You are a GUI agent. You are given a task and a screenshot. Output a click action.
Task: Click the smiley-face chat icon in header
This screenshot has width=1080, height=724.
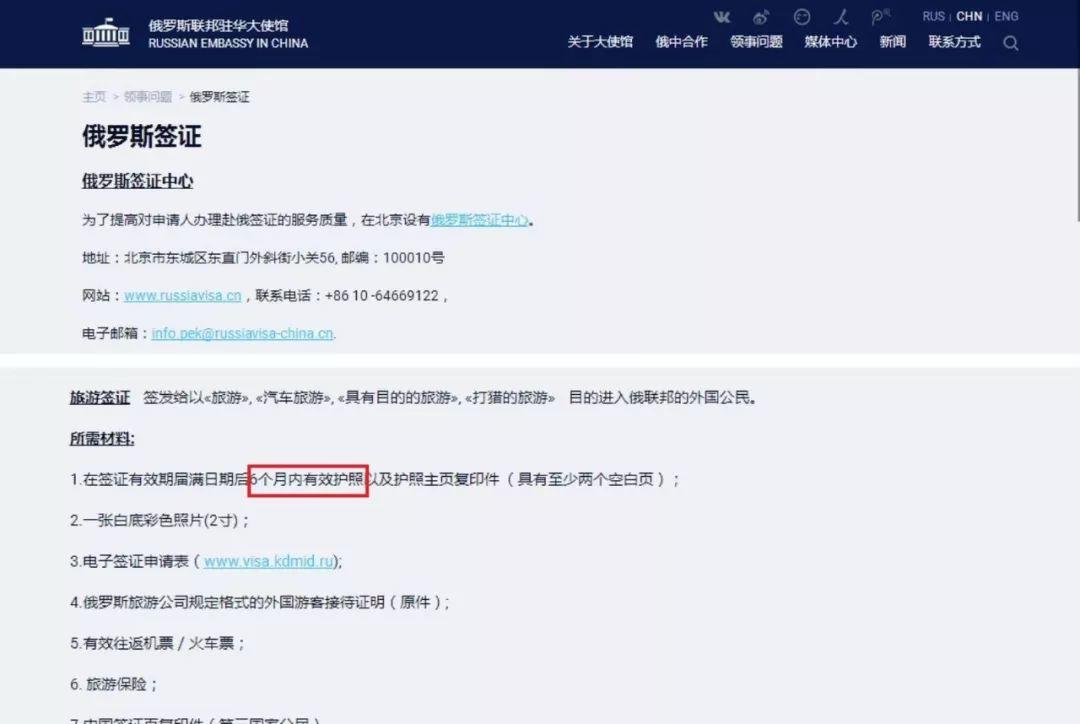[802, 17]
